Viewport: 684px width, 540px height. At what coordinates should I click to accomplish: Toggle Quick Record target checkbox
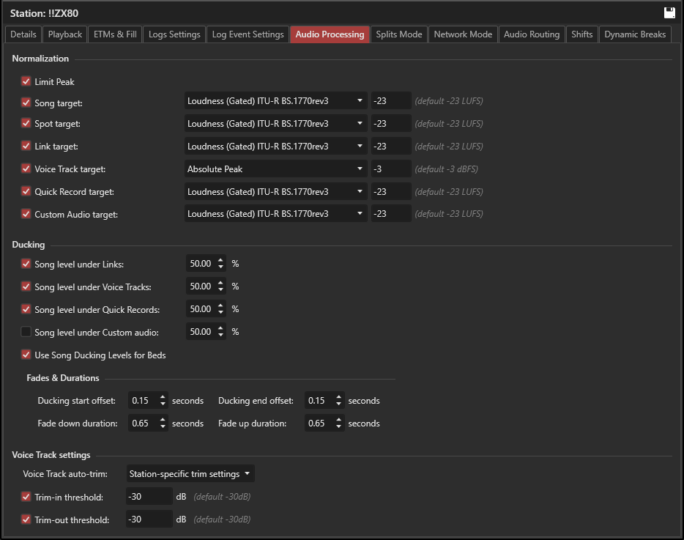[26, 191]
